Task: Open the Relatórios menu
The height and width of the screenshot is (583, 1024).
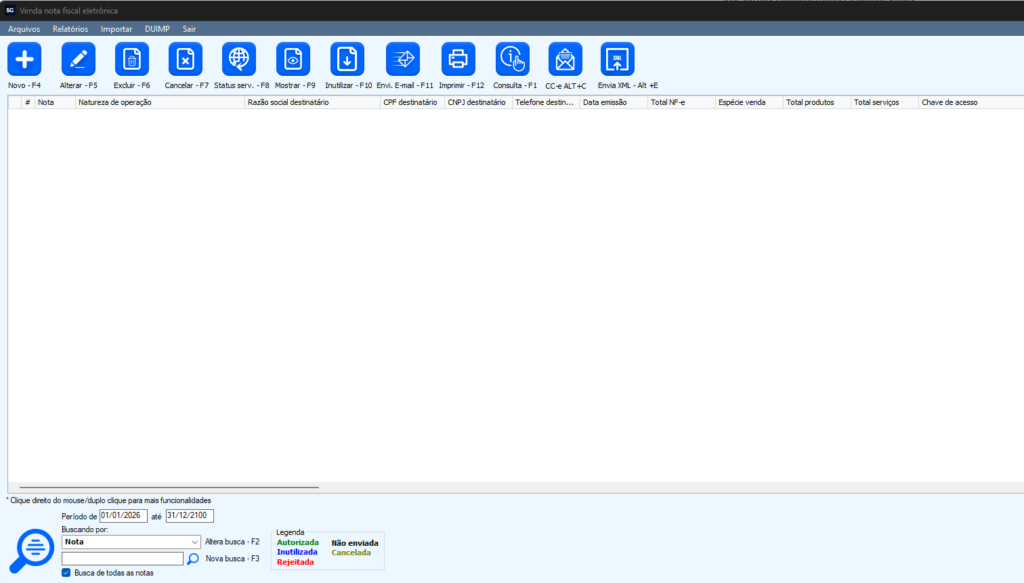Action: [x=71, y=29]
